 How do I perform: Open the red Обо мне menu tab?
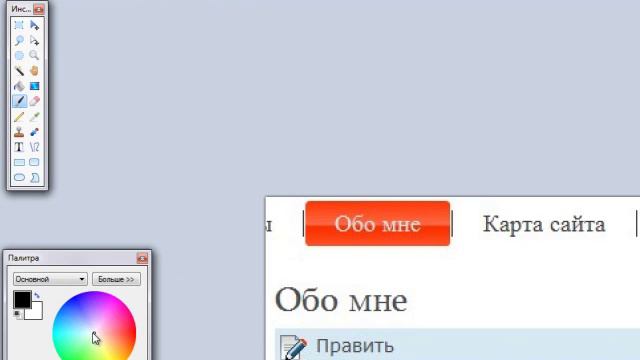[x=378, y=224]
